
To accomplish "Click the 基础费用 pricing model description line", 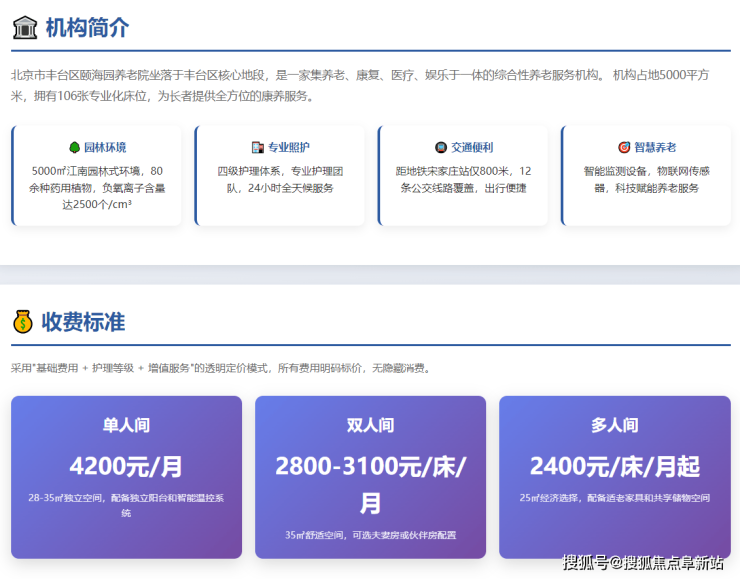I will (220, 368).
